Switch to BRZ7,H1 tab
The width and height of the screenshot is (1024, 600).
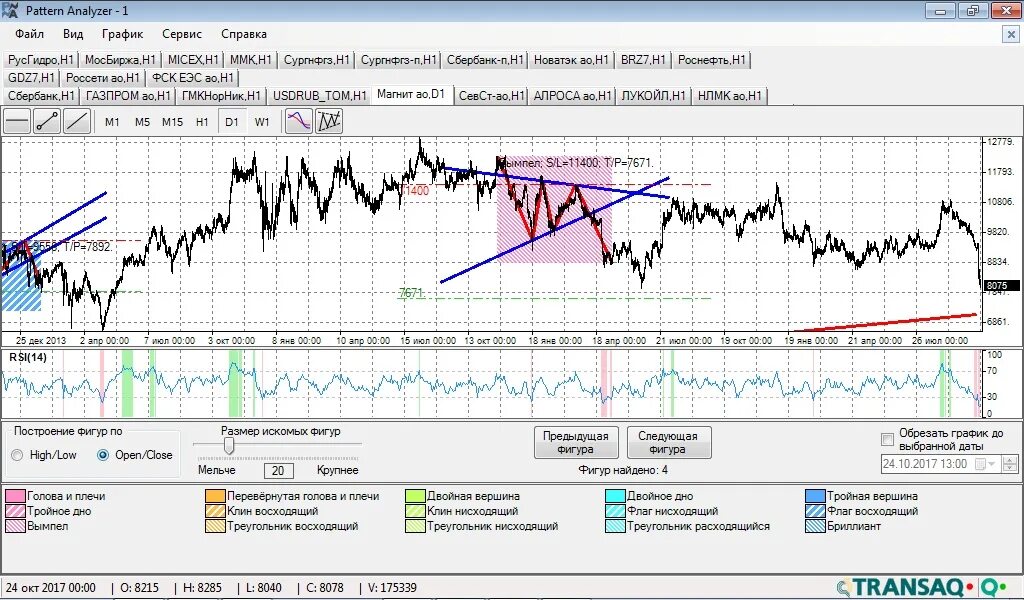(x=643, y=60)
